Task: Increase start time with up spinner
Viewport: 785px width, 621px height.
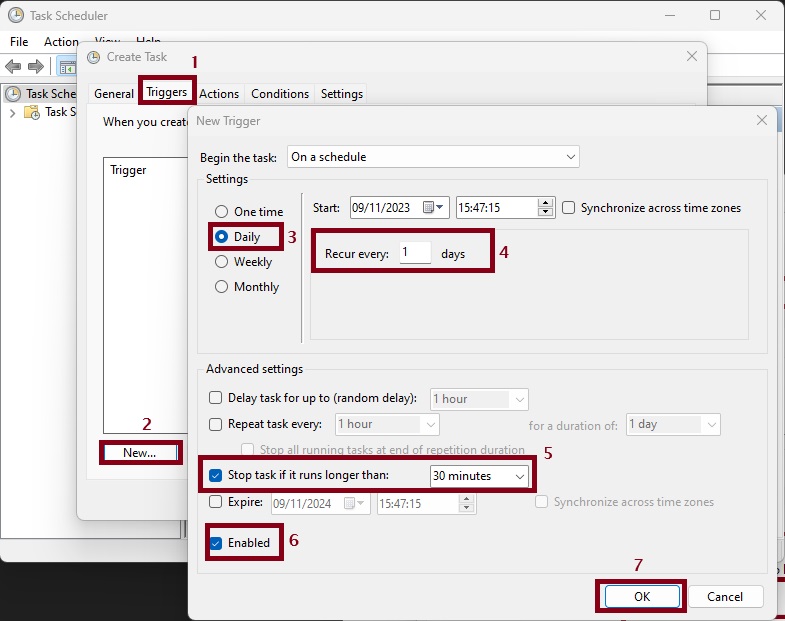Action: point(545,203)
